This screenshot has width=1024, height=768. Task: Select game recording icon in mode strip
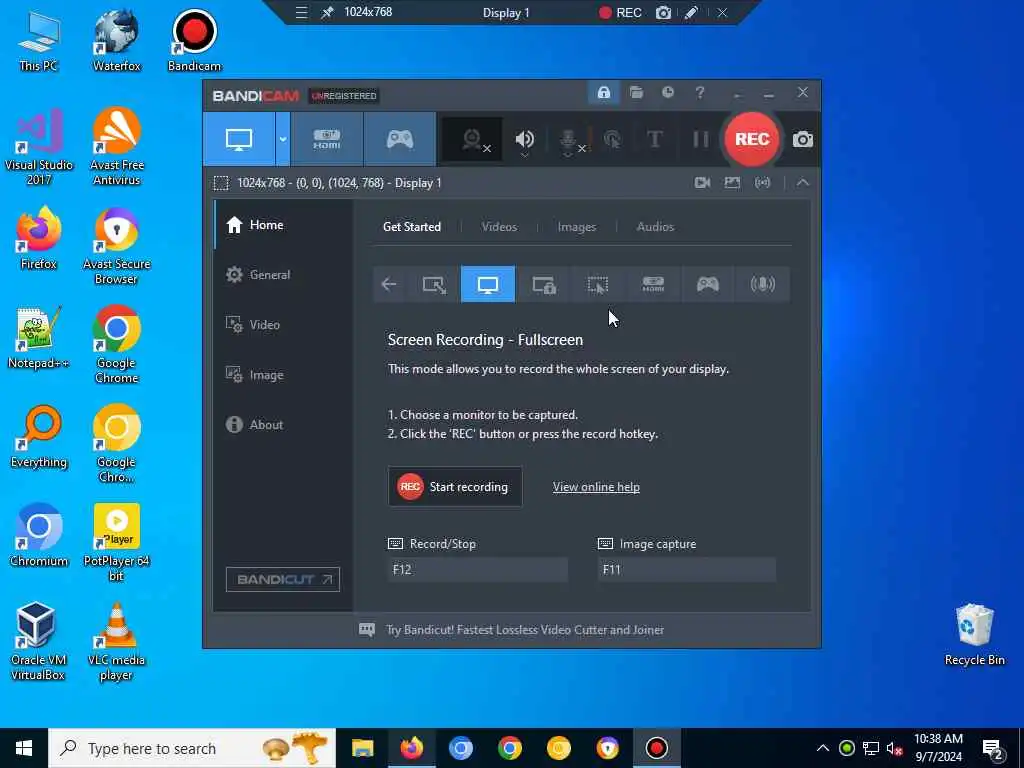click(708, 284)
